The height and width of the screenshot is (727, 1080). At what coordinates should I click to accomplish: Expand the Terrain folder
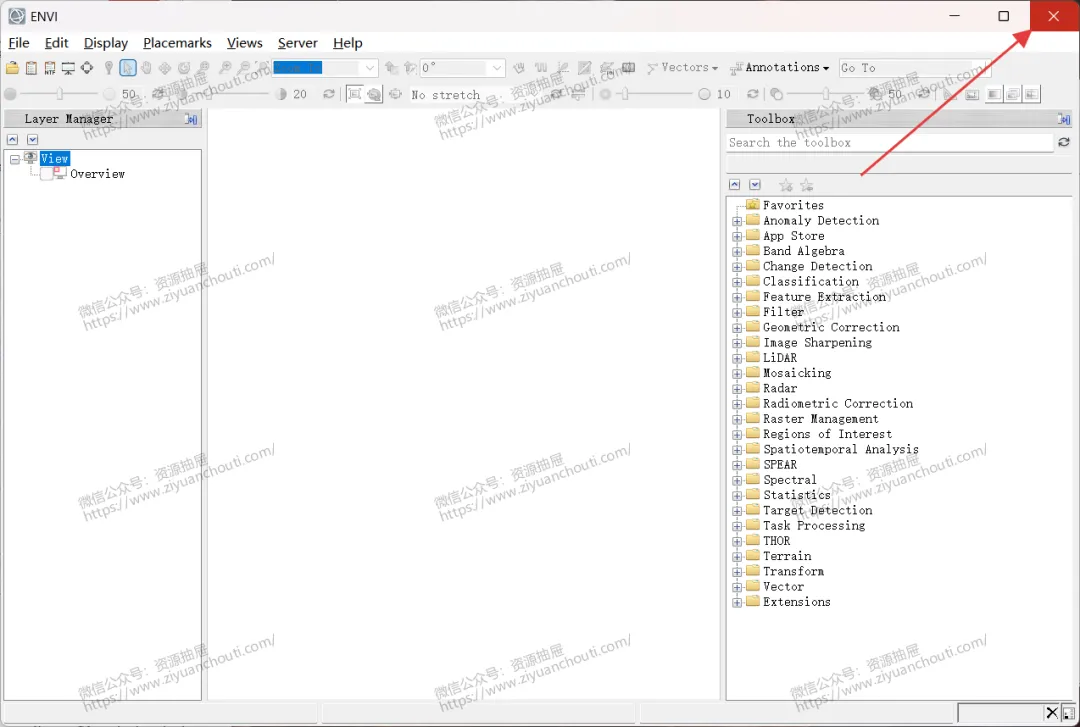tap(737, 557)
